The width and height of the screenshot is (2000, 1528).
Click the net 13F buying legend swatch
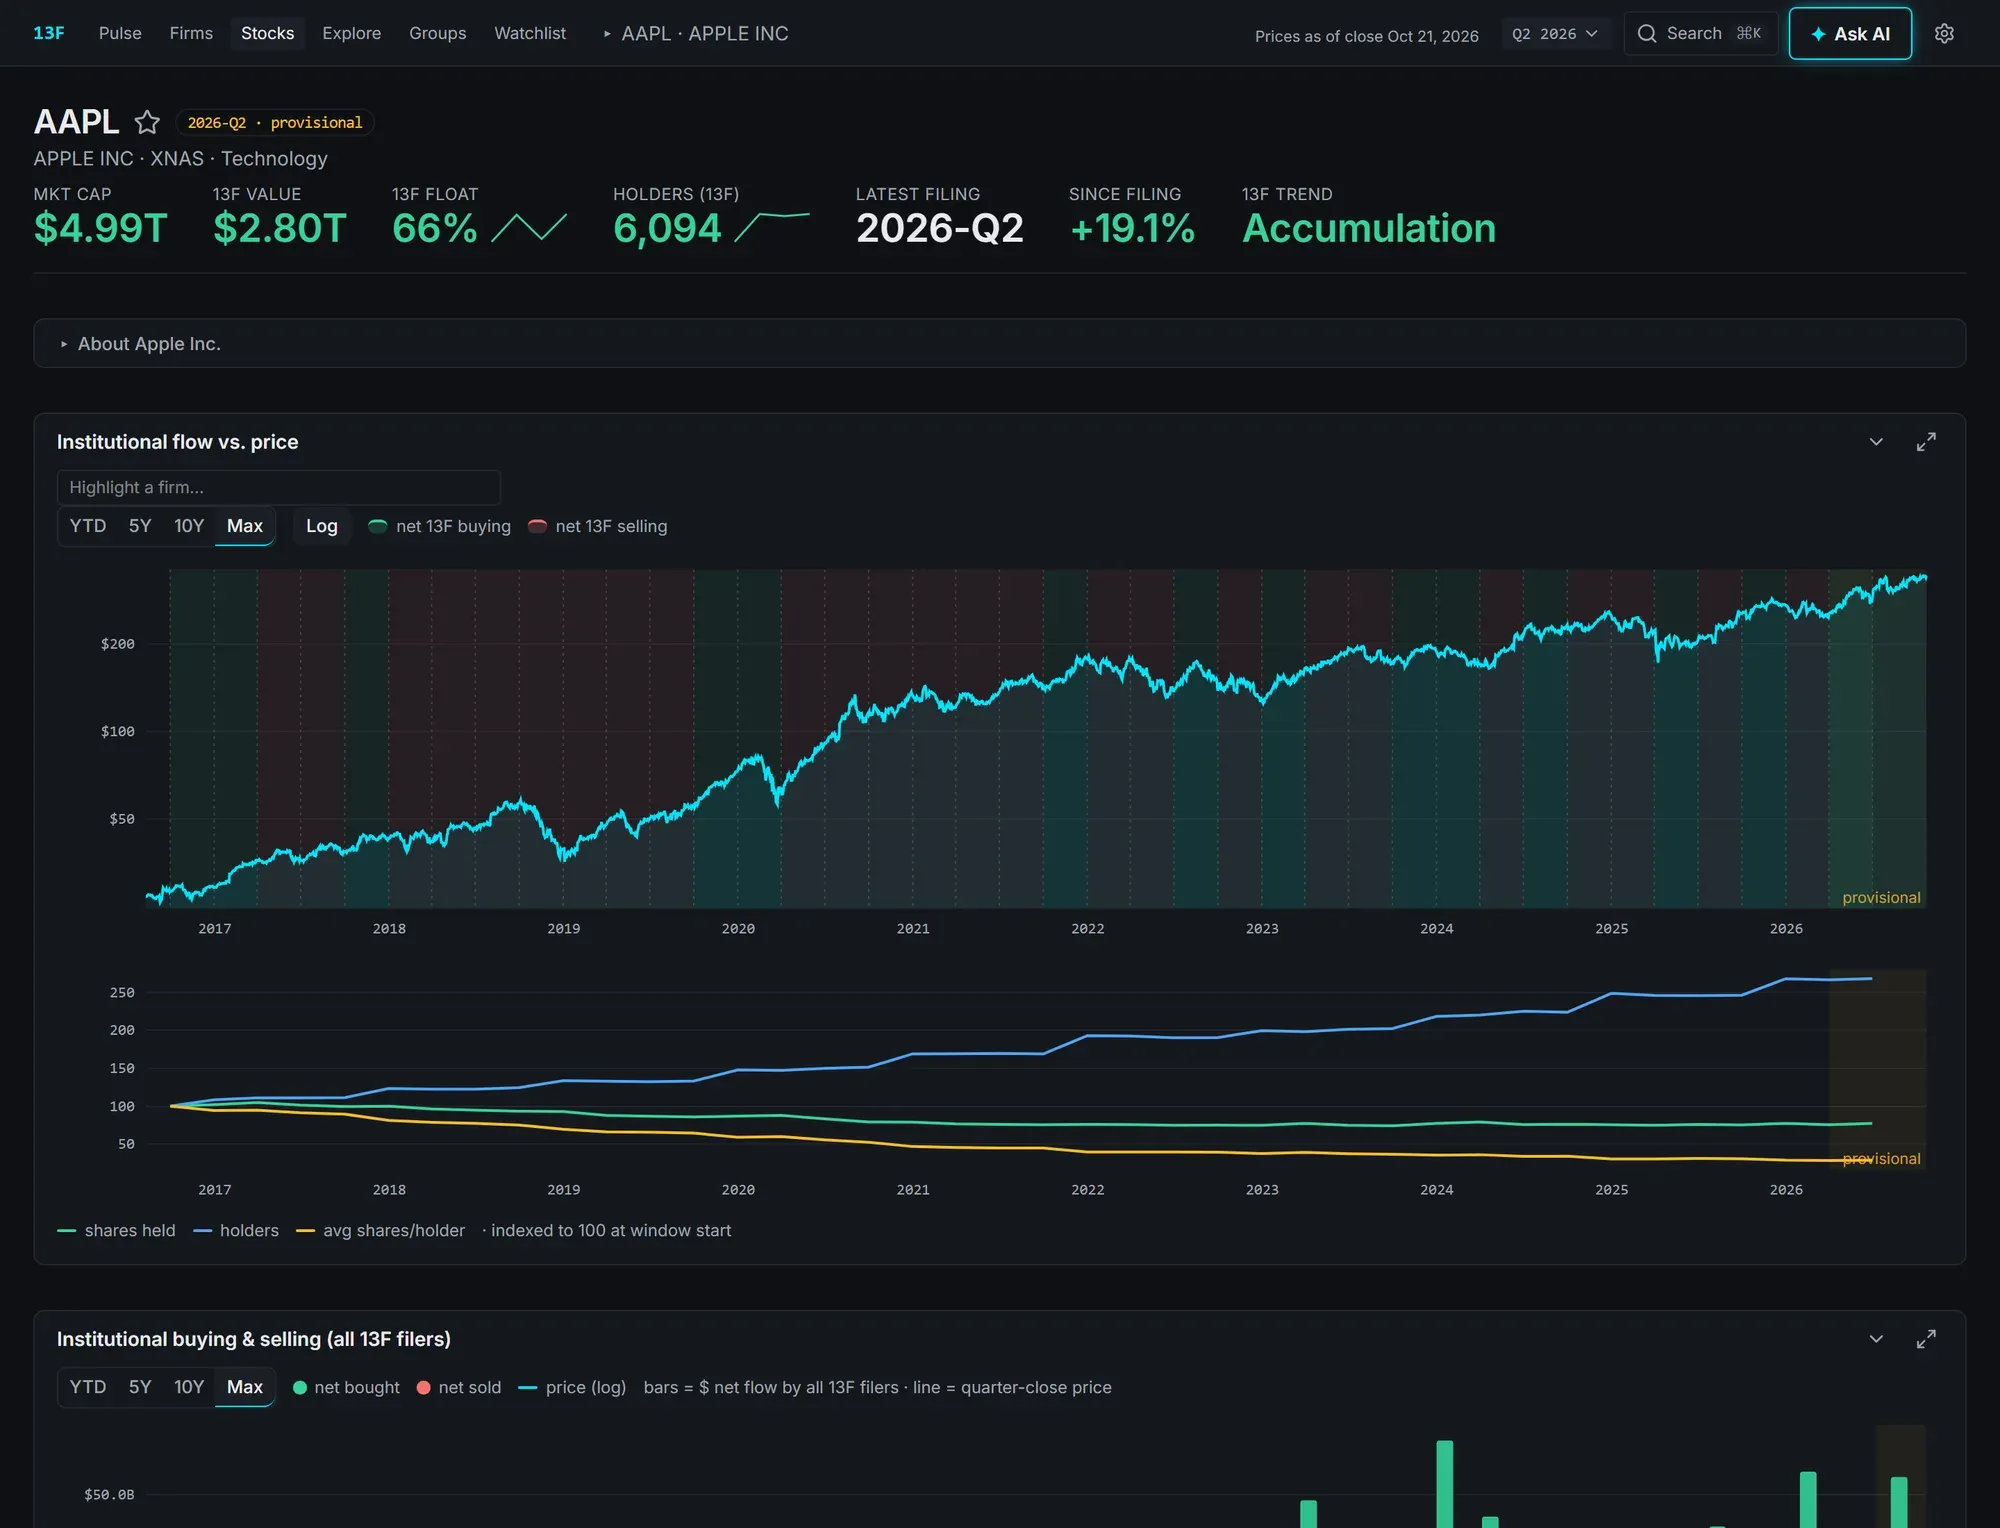377,526
